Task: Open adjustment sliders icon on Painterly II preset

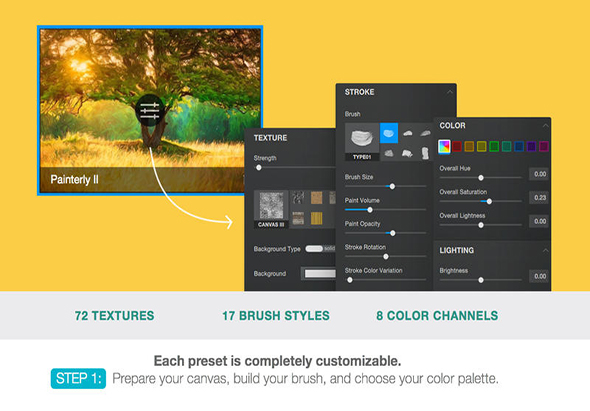Action: point(150,111)
